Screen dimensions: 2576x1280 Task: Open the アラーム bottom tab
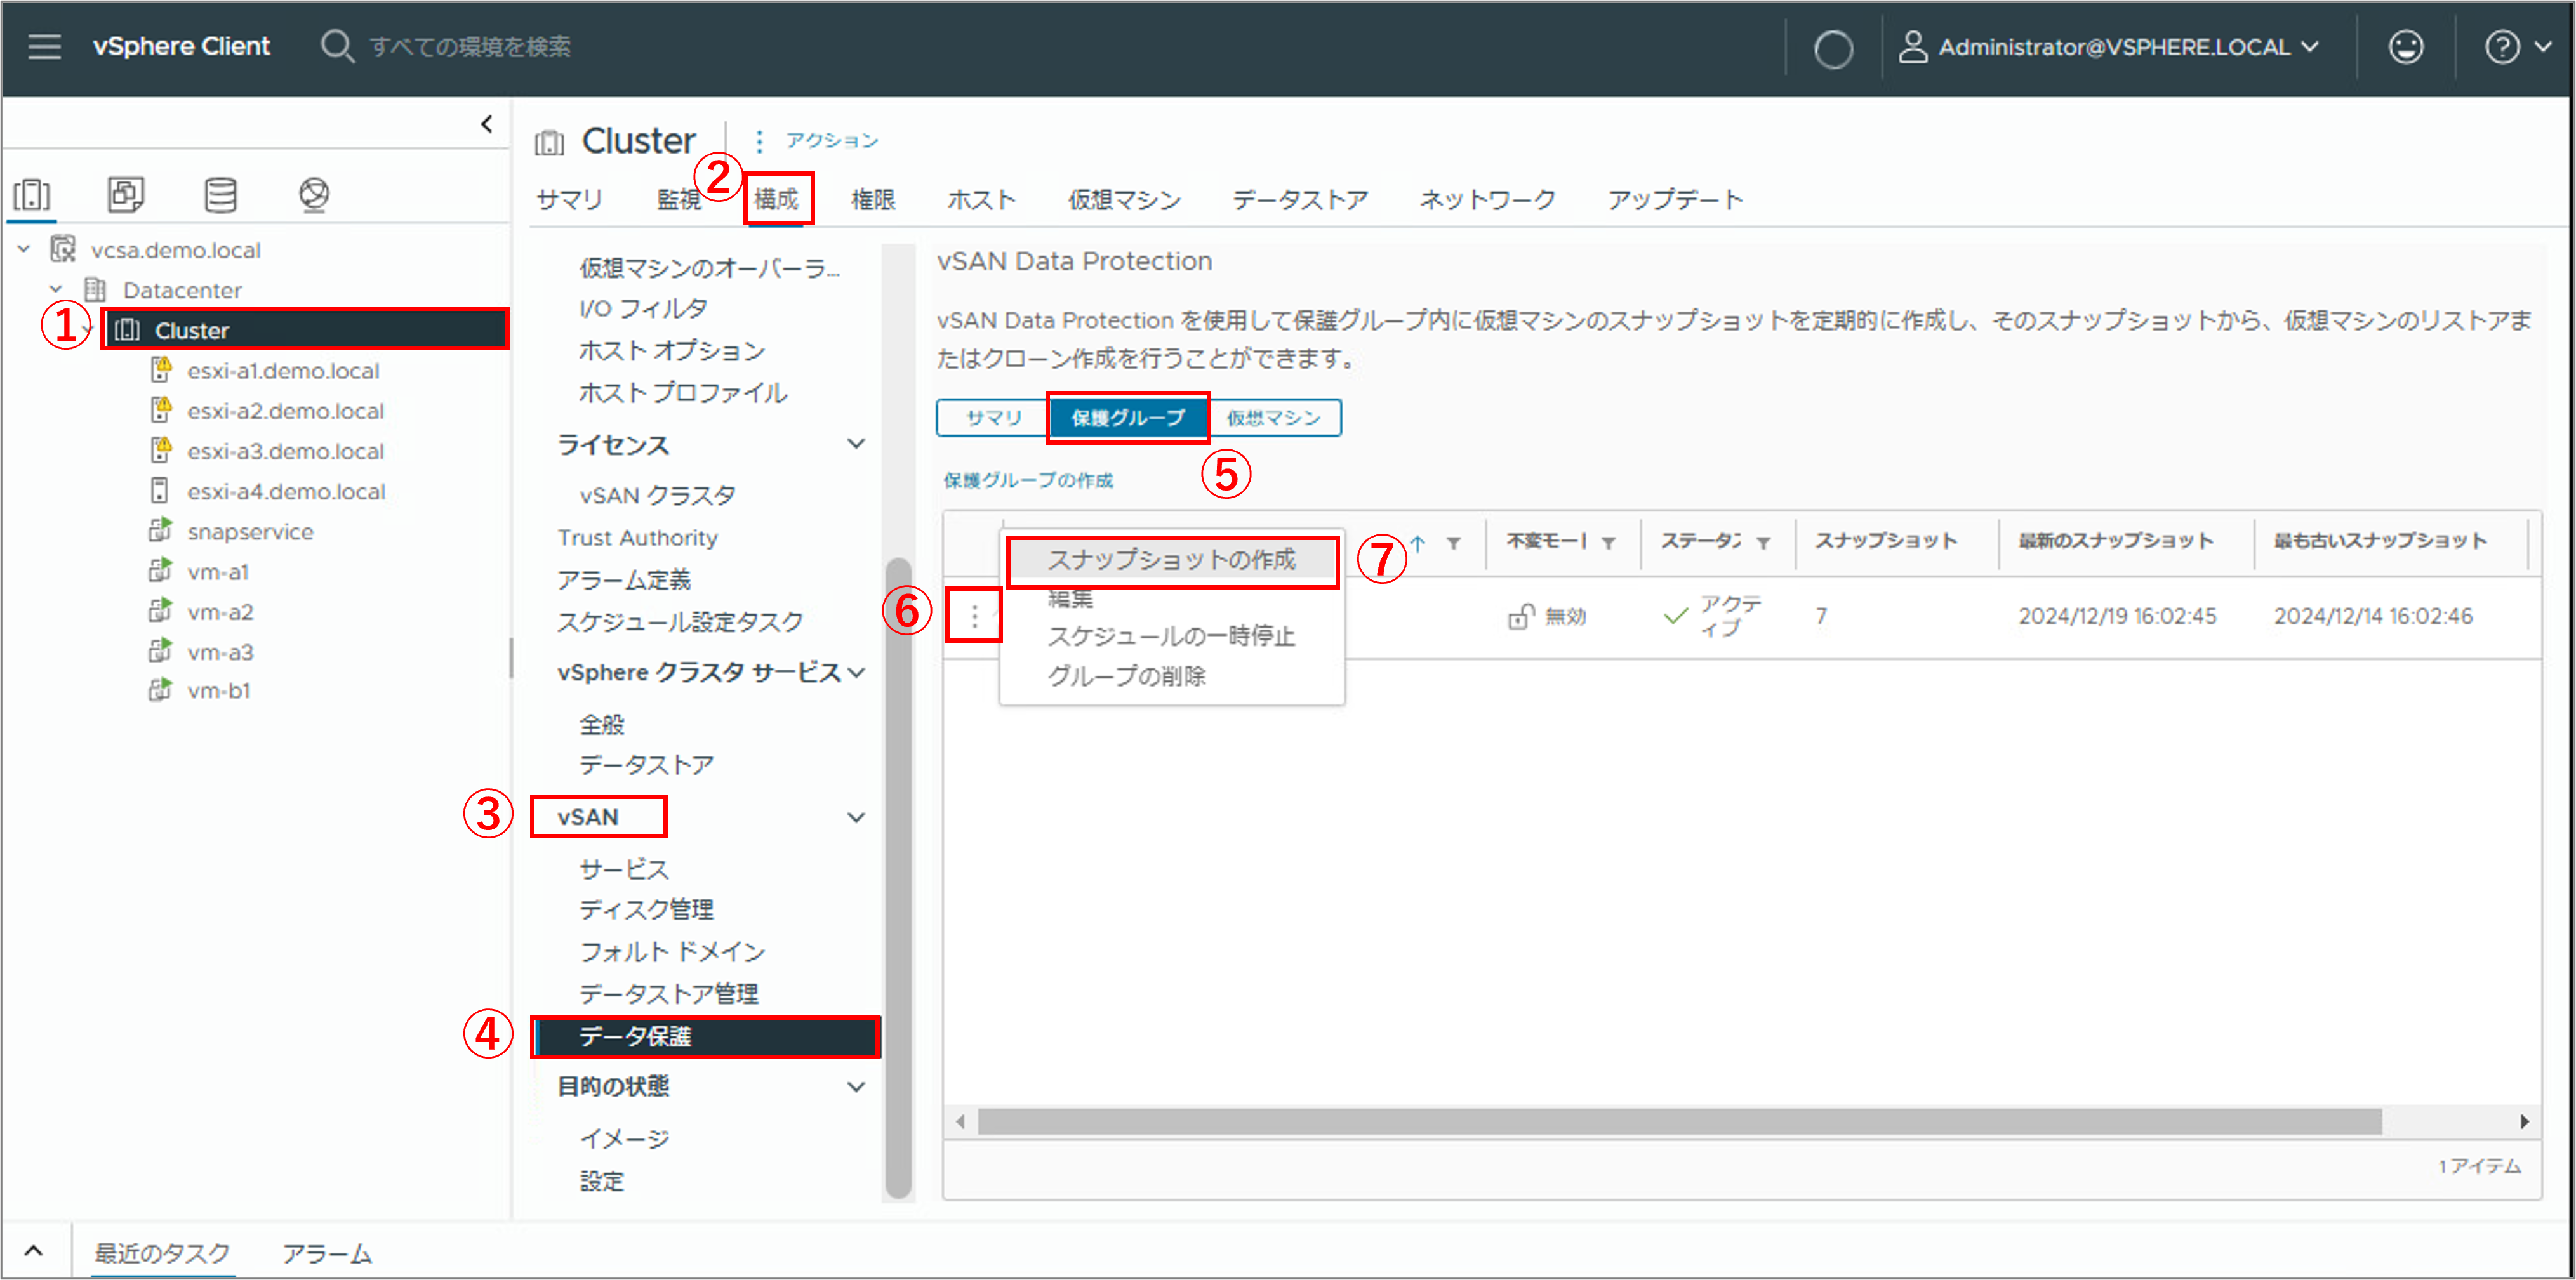(327, 1253)
